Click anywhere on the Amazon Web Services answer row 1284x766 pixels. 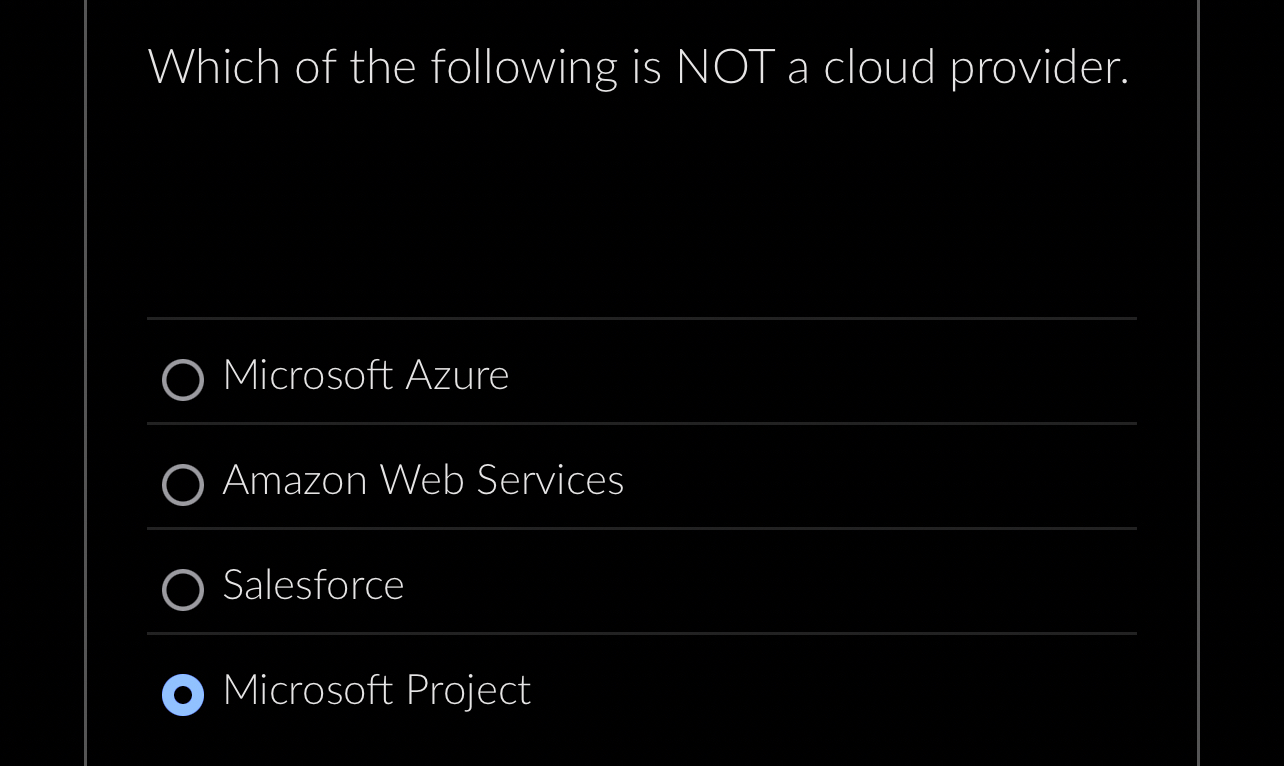click(x=640, y=482)
